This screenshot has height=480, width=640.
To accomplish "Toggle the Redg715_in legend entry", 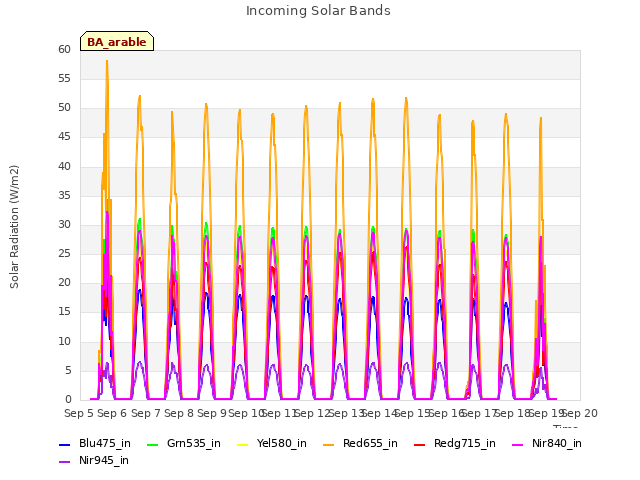I will (x=455, y=443).
